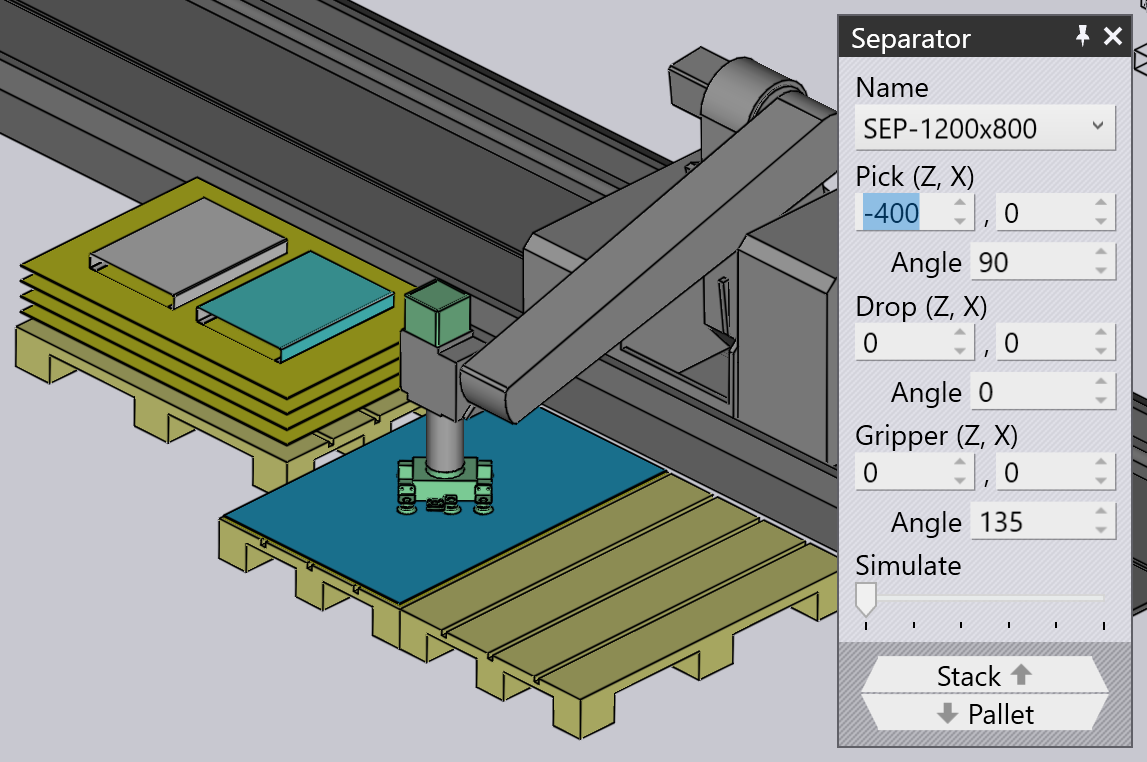
Task: Decrease the Pick X value
Action: (x=1101, y=222)
